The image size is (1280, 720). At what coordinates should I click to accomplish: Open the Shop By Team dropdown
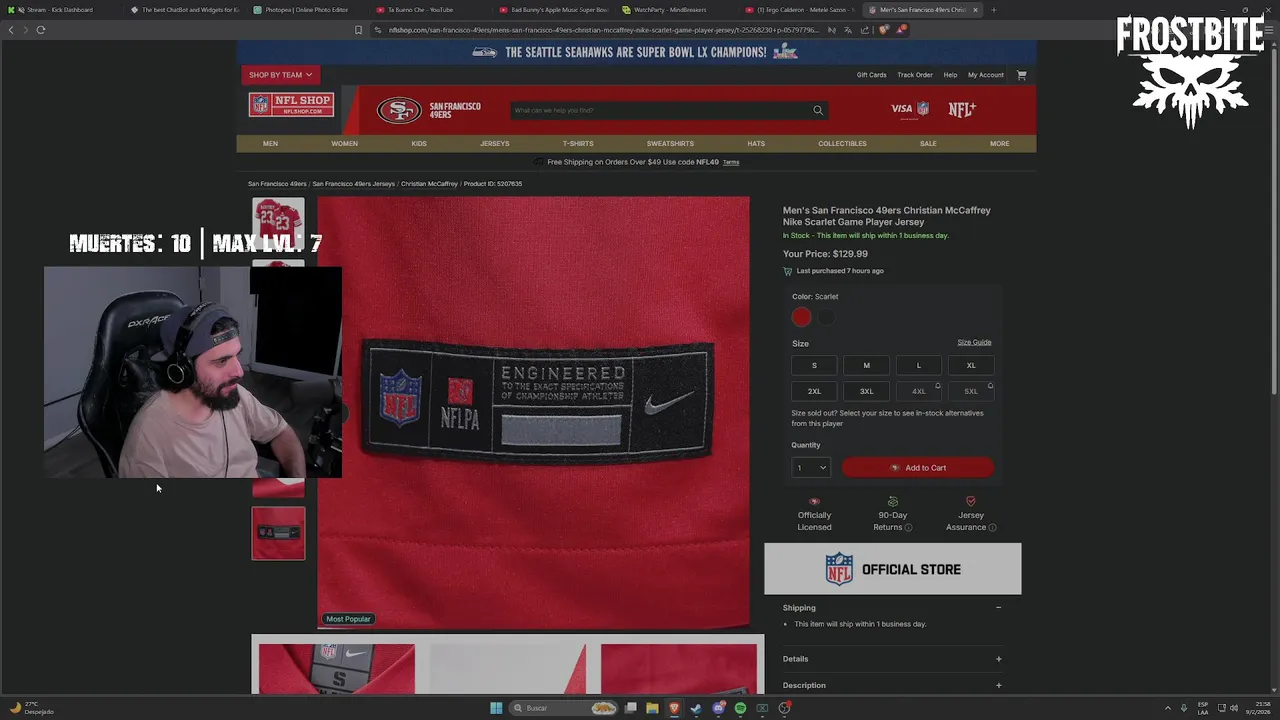click(281, 75)
